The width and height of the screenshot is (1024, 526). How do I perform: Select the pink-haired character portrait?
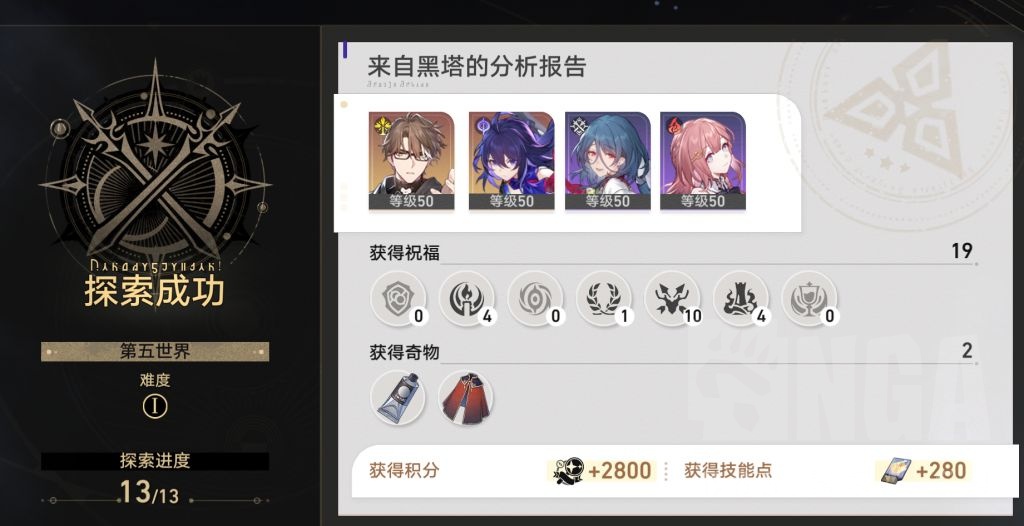703,161
